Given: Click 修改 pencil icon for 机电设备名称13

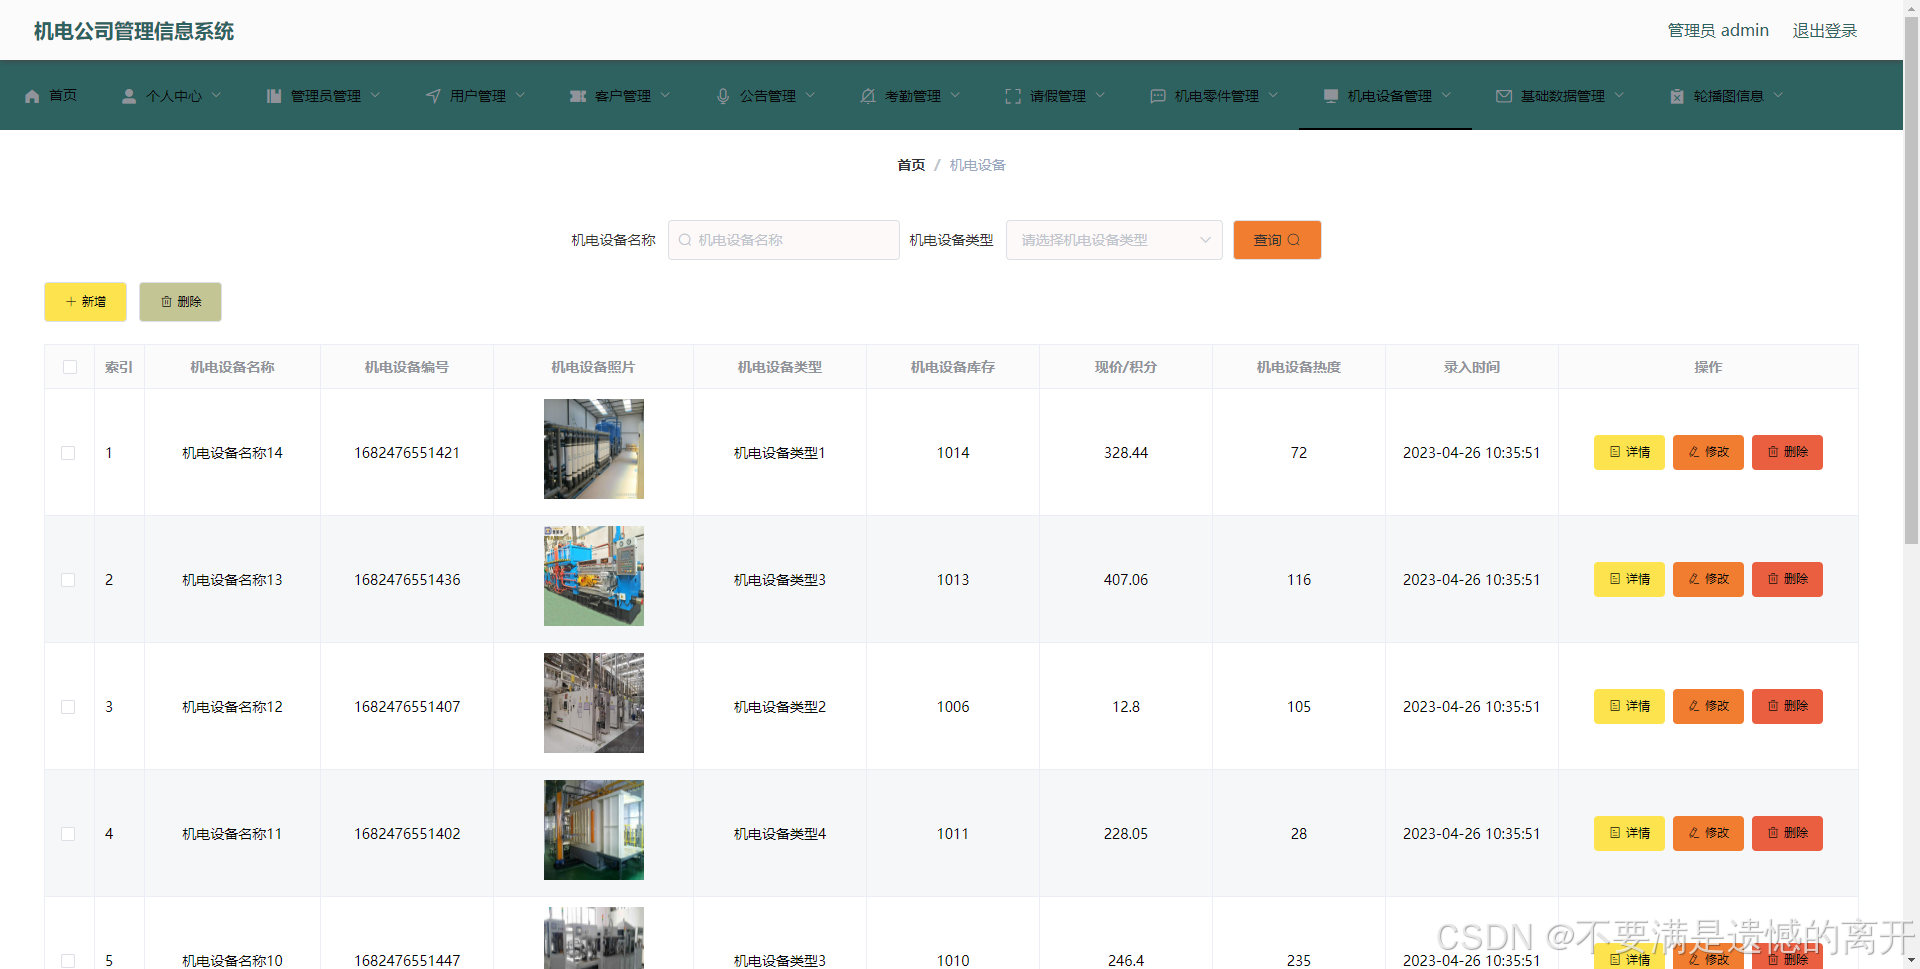Looking at the screenshot, I should [x=1694, y=579].
